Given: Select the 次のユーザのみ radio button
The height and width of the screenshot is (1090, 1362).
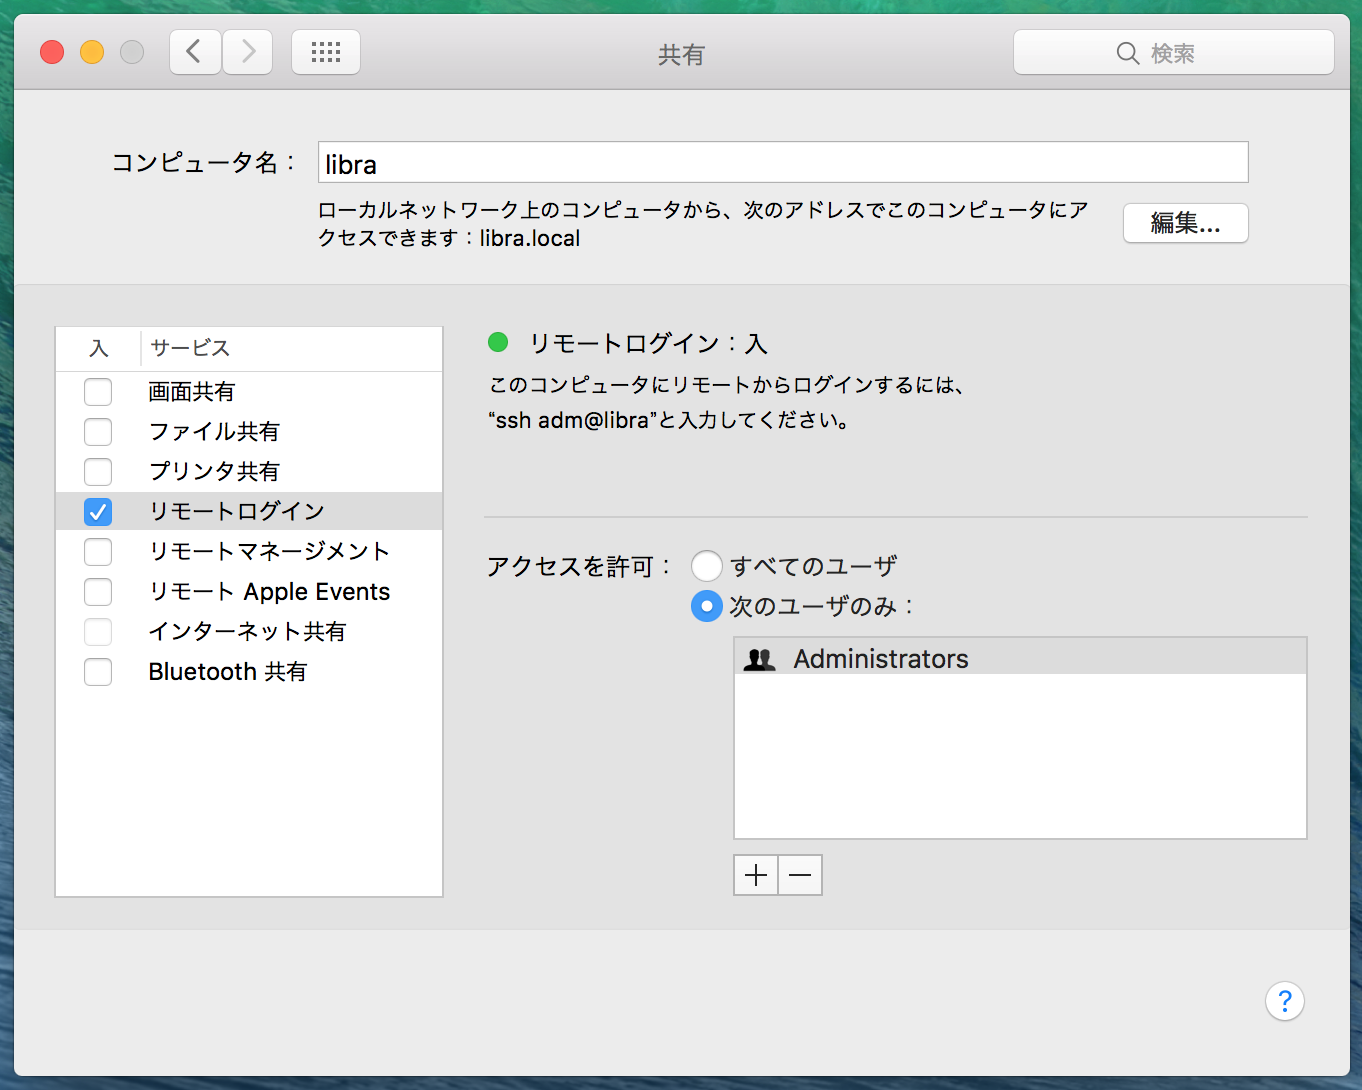Looking at the screenshot, I should (x=707, y=606).
